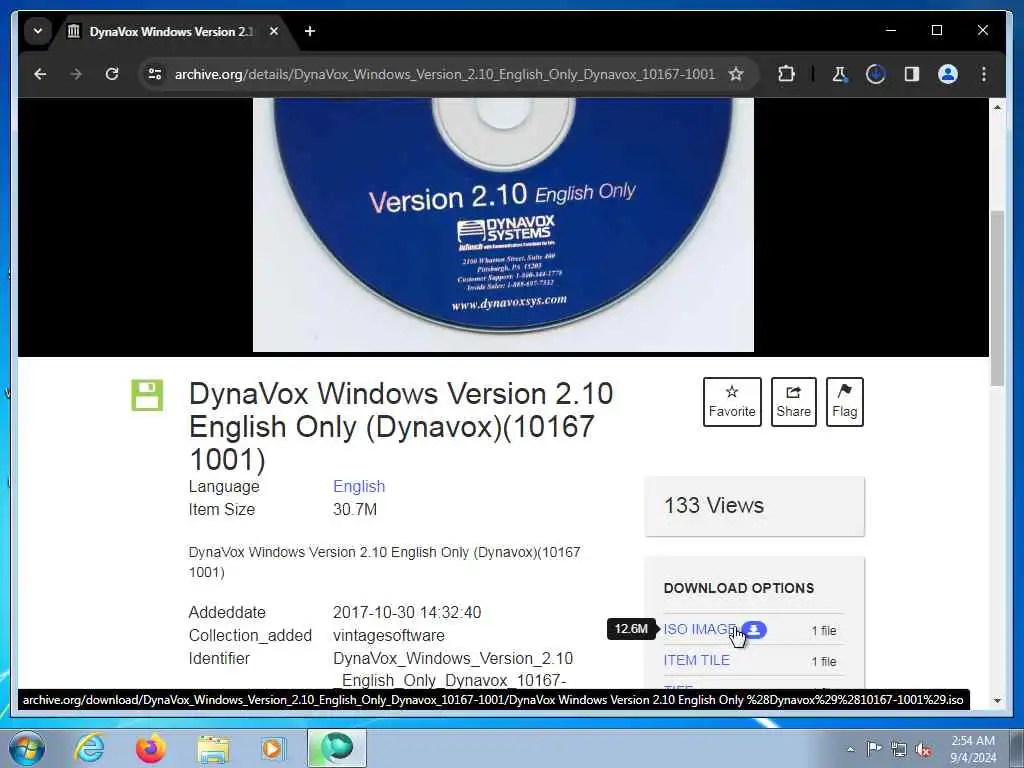This screenshot has width=1024, height=768.
Task: Open the network tray icon
Action: click(x=899, y=749)
